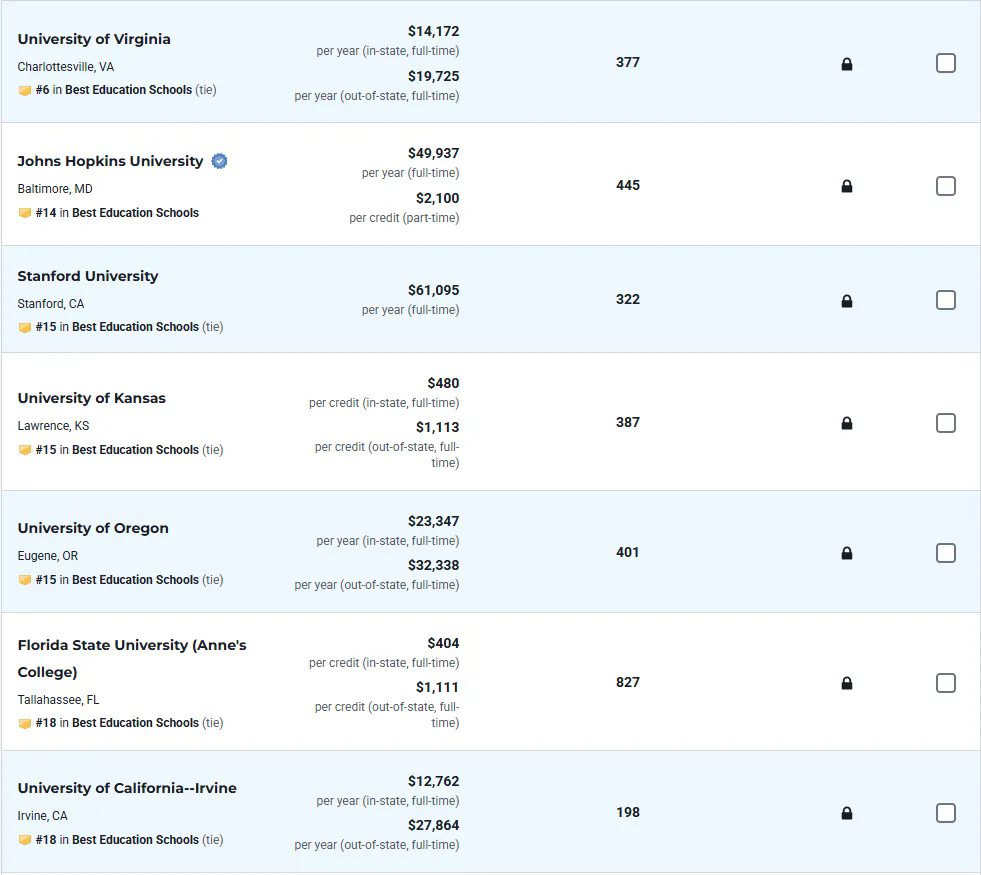The height and width of the screenshot is (875, 981).
Task: Check the box for Florida State University
Action: click(945, 683)
